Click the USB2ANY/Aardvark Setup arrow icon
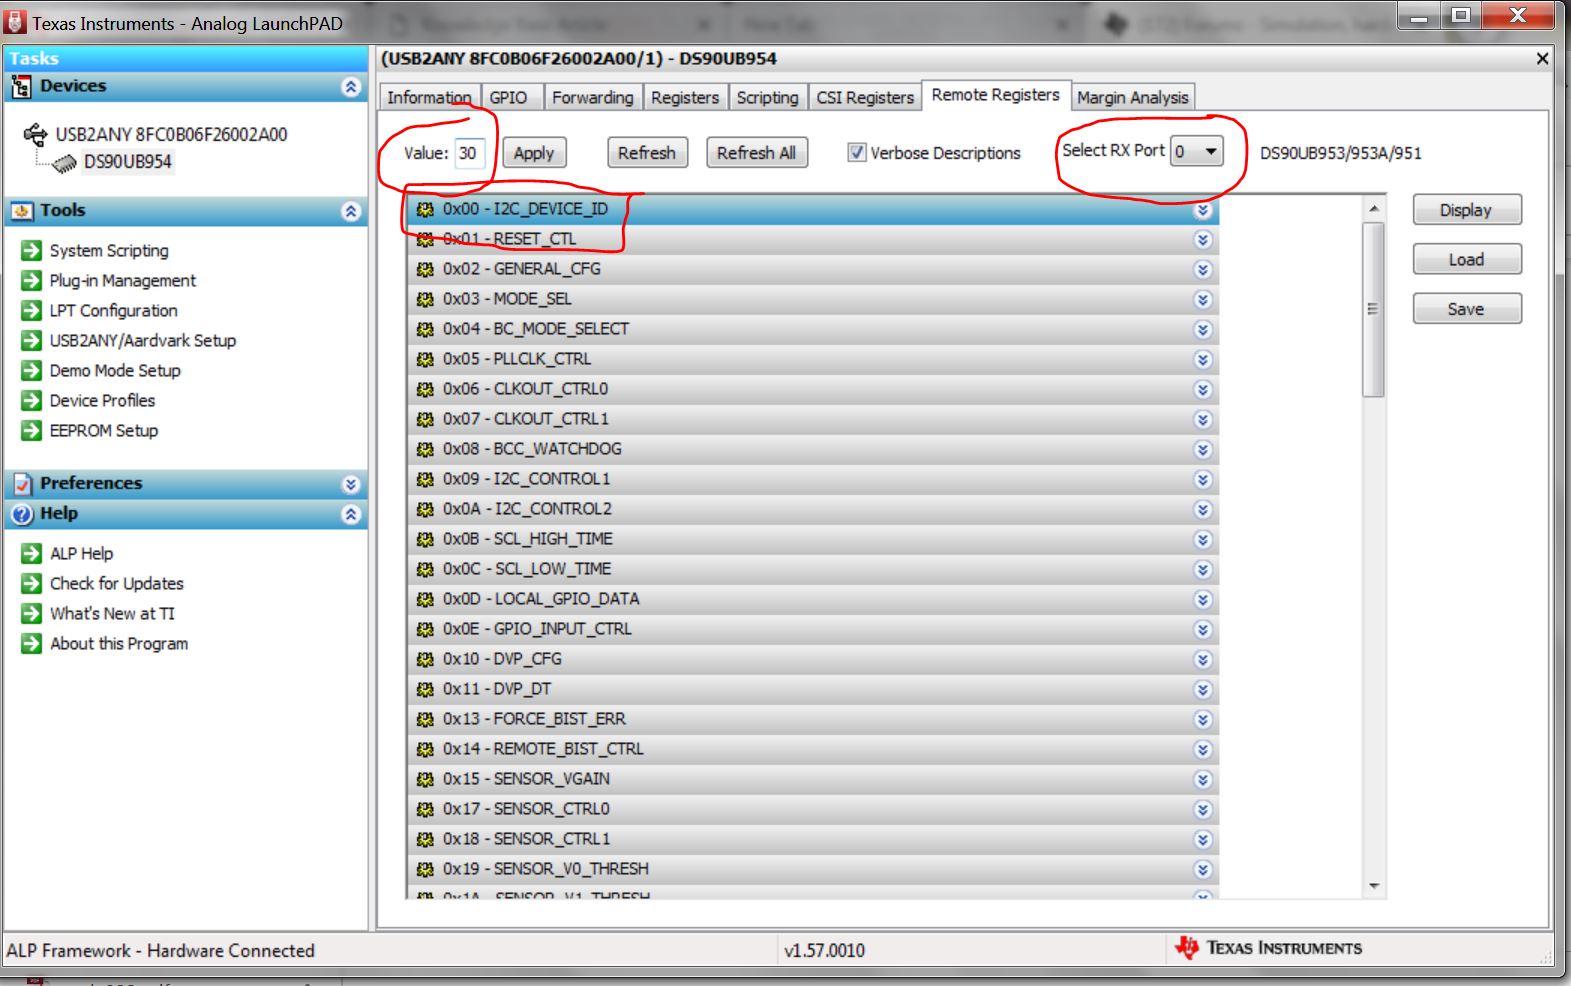Image resolution: width=1571 pixels, height=986 pixels. [31, 341]
